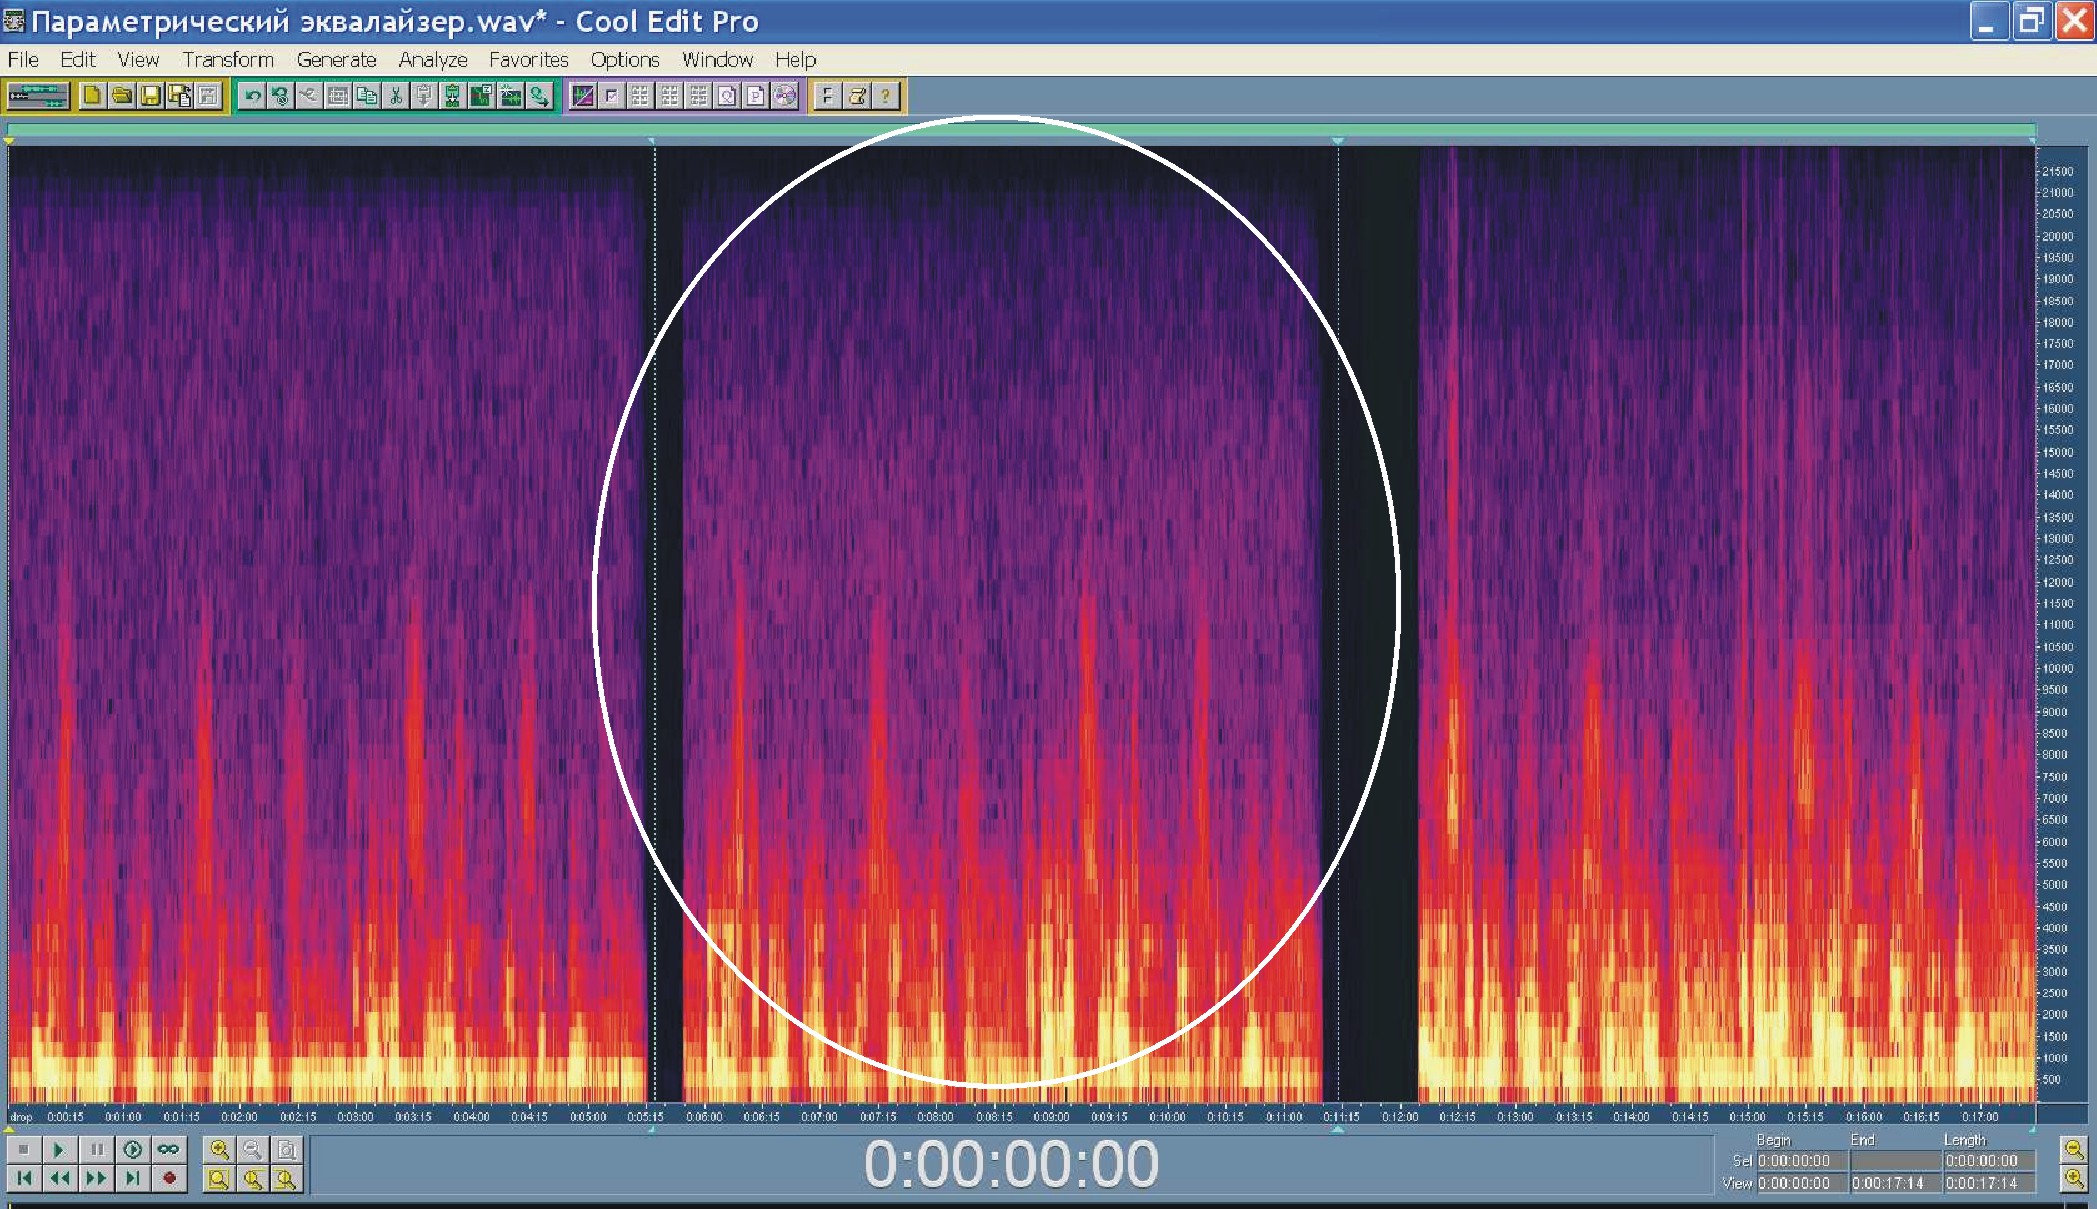
Task: Jump to the end with the skip-forward button
Action: click(x=132, y=1178)
